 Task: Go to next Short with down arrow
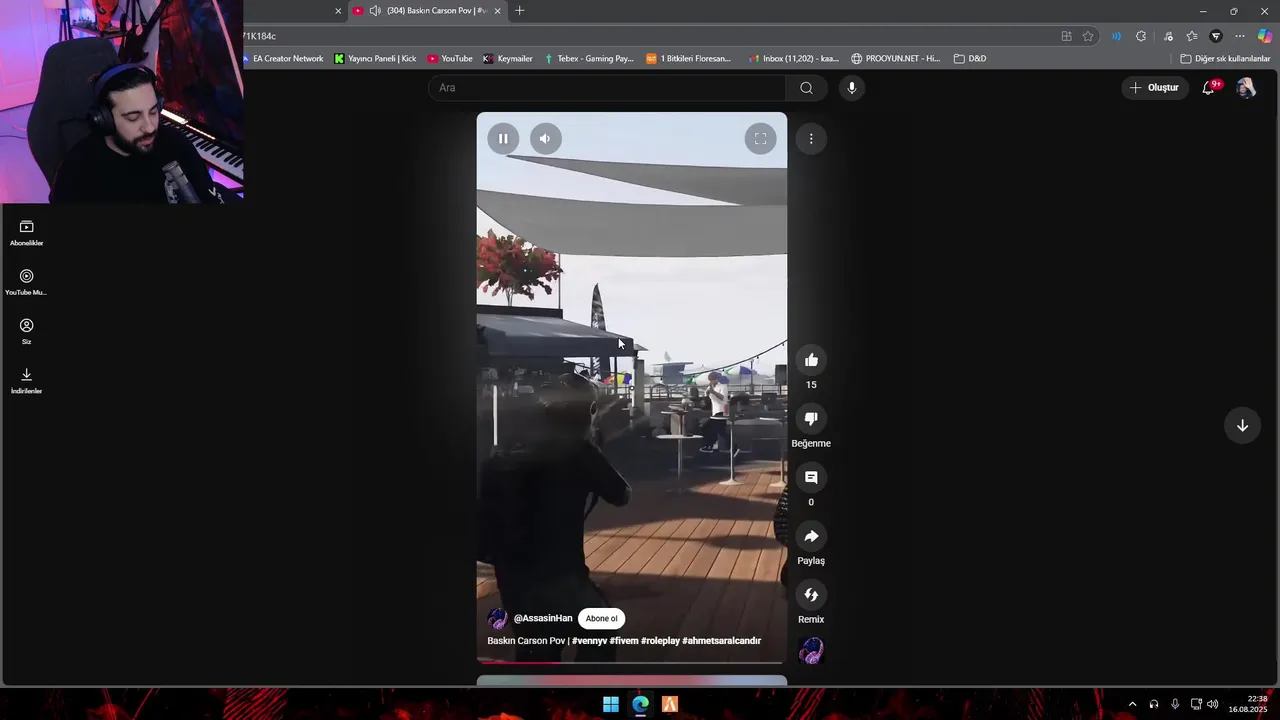point(1242,425)
